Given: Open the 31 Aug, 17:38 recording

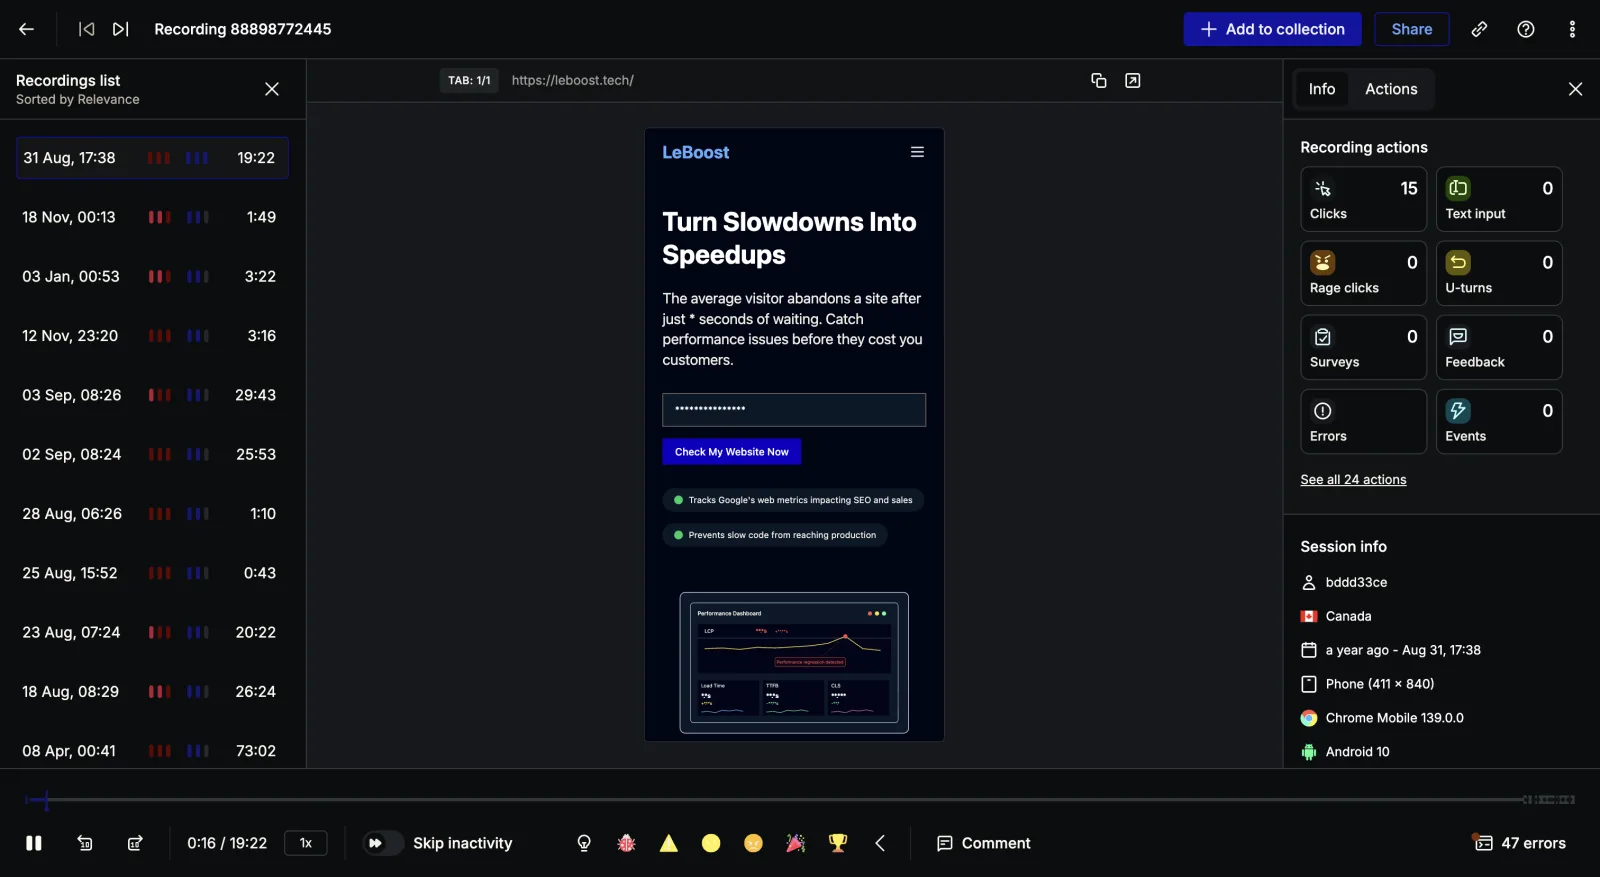Looking at the screenshot, I should coord(152,158).
